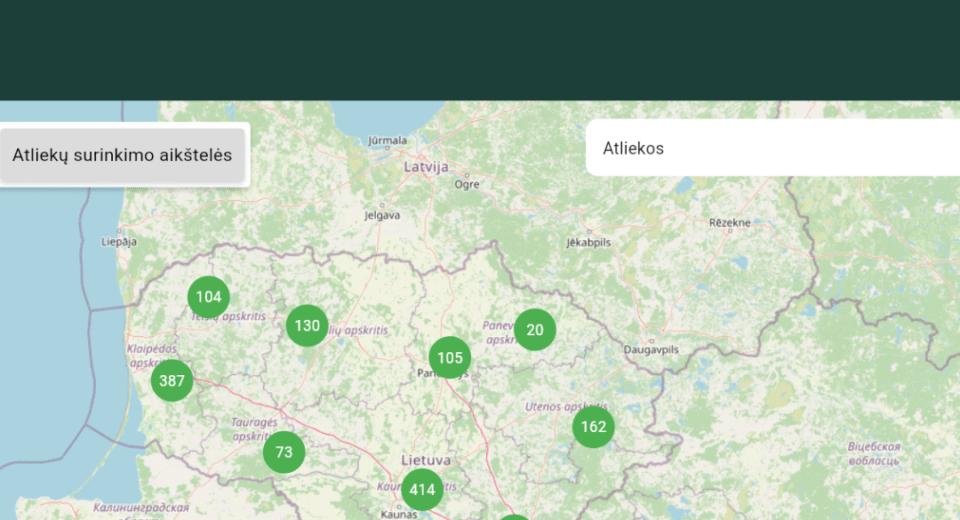Click the 104 cluster marker near Telšių apskritis
960x520 pixels.
pos(209,297)
